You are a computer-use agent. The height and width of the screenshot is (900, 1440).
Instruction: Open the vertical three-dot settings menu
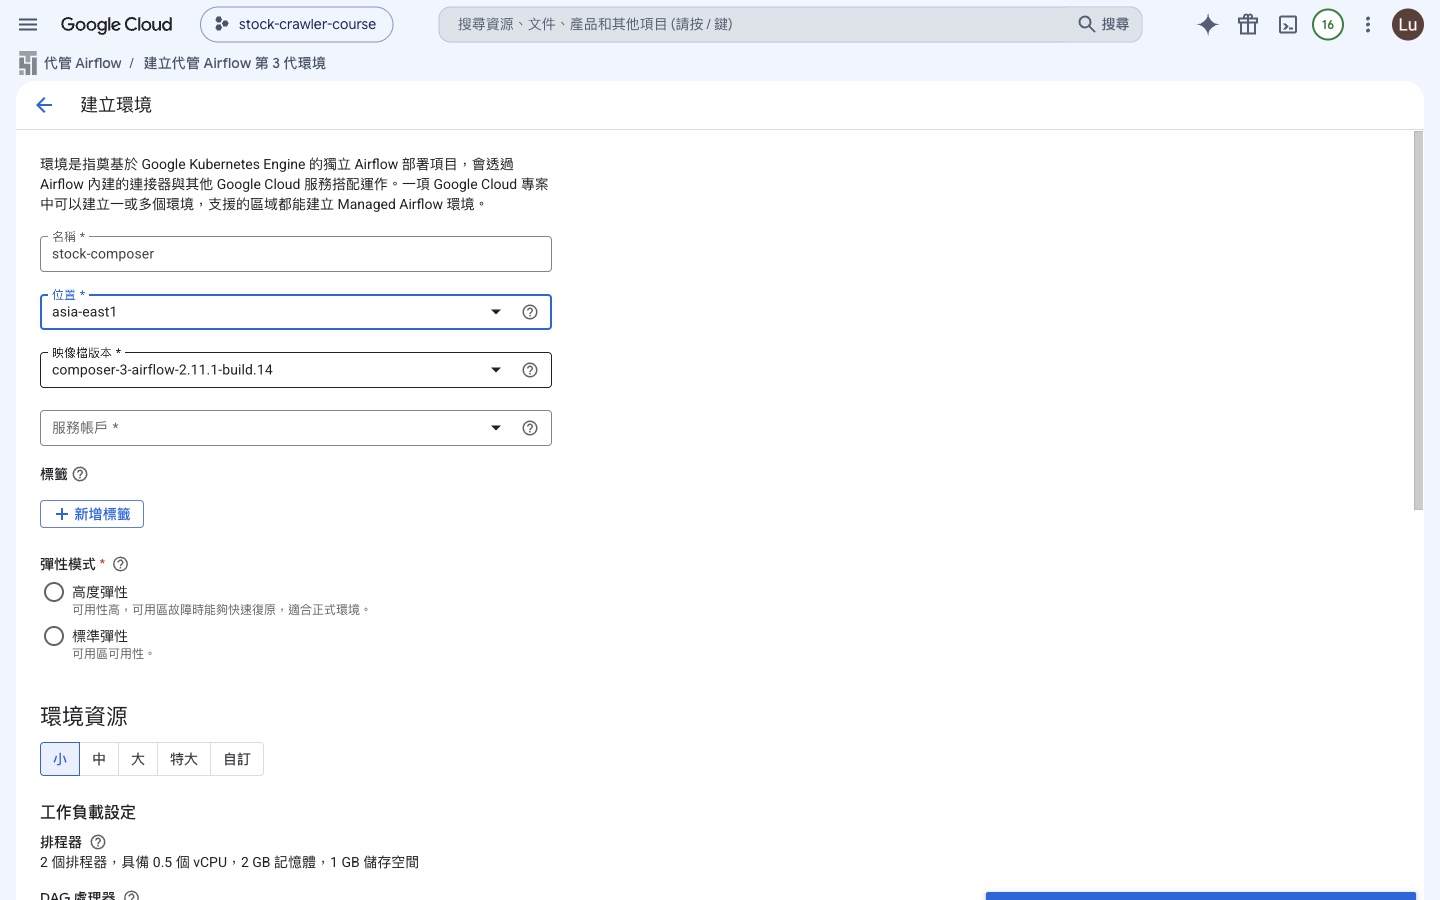(x=1368, y=24)
